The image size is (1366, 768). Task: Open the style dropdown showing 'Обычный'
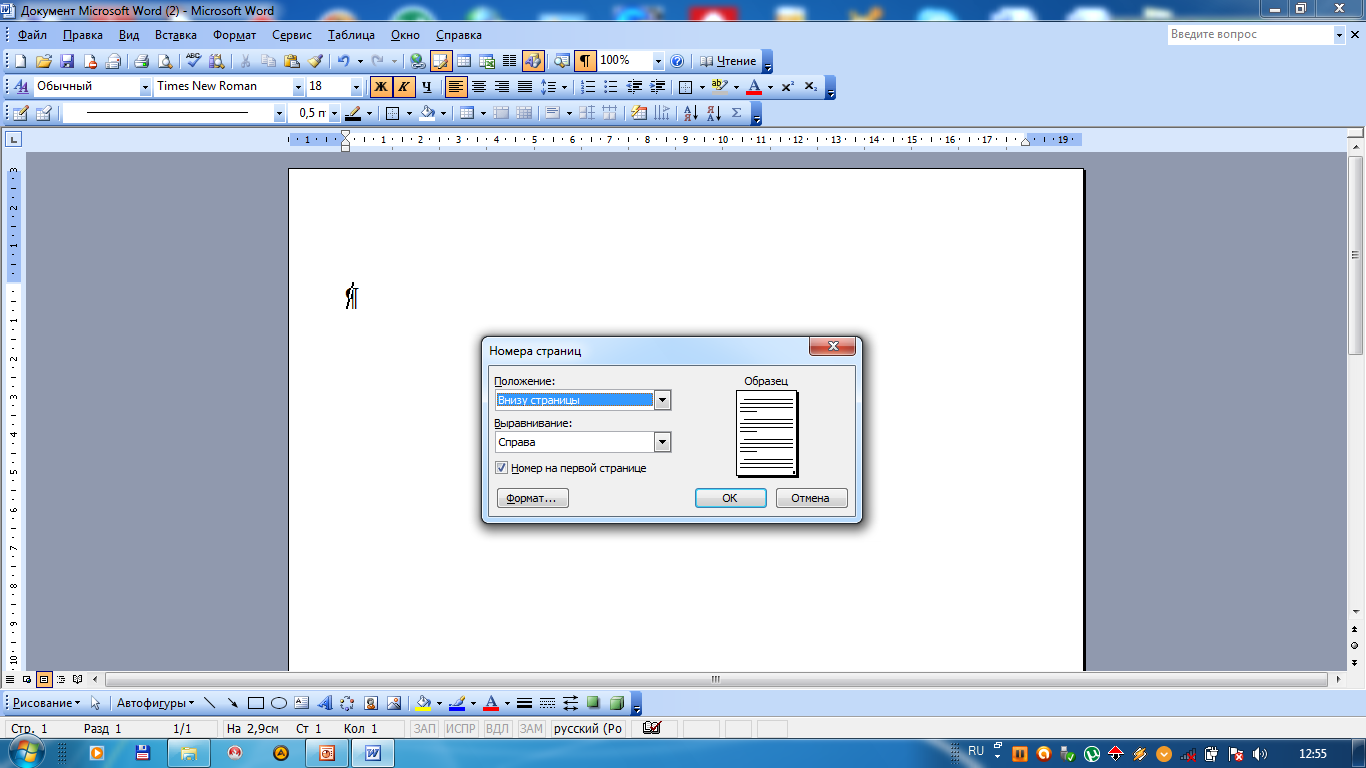(x=145, y=87)
